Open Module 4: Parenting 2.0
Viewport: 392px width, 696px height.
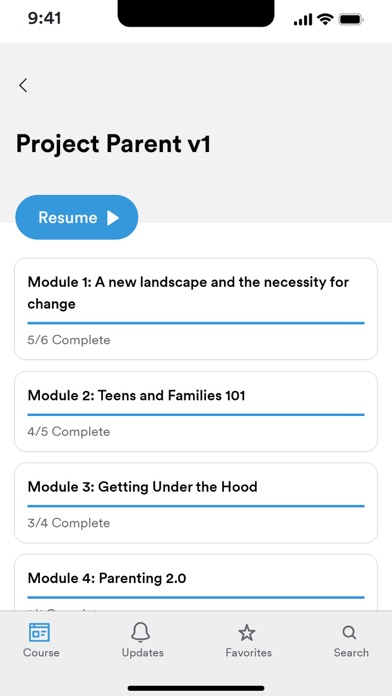coord(196,582)
